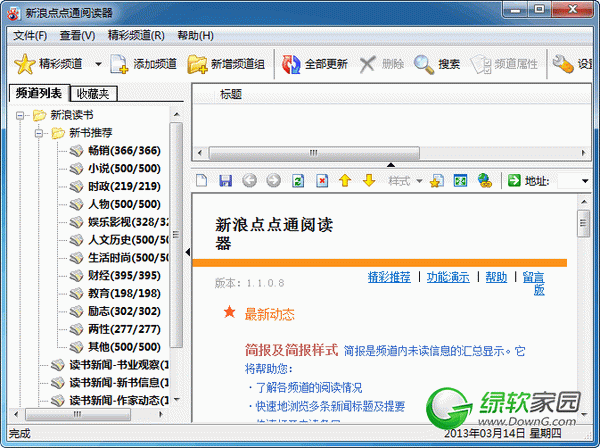The height and width of the screenshot is (448, 600).
Task: Switch to the 频道列表 tab
Action: coord(39,93)
